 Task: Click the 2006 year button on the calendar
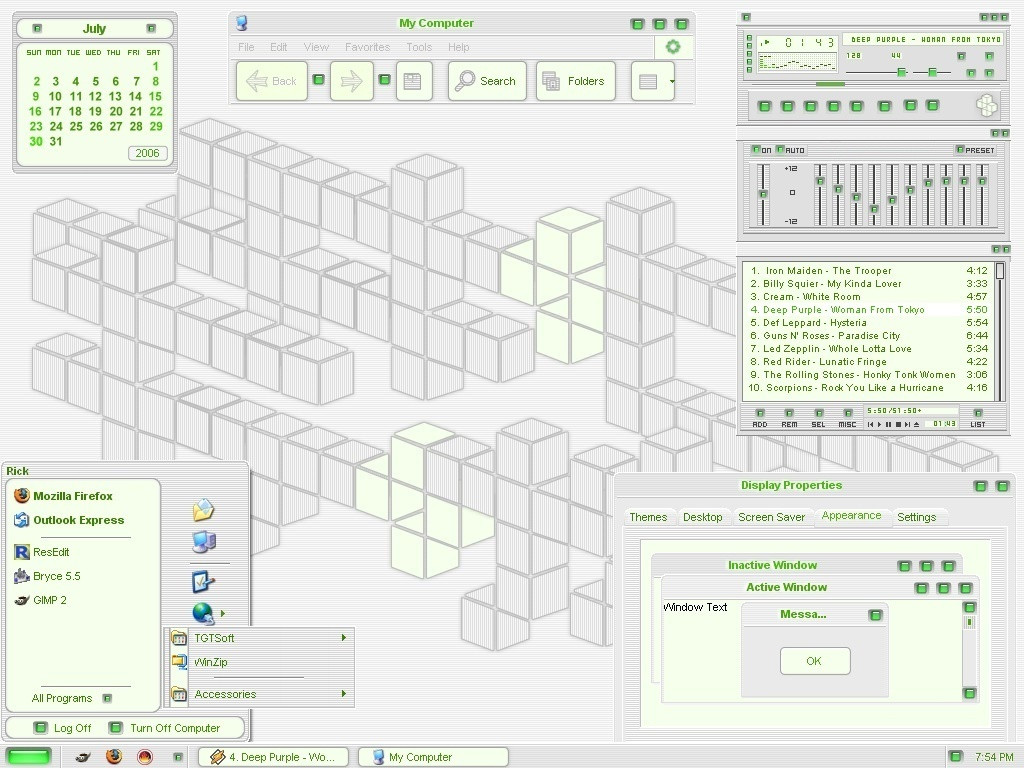pos(148,153)
